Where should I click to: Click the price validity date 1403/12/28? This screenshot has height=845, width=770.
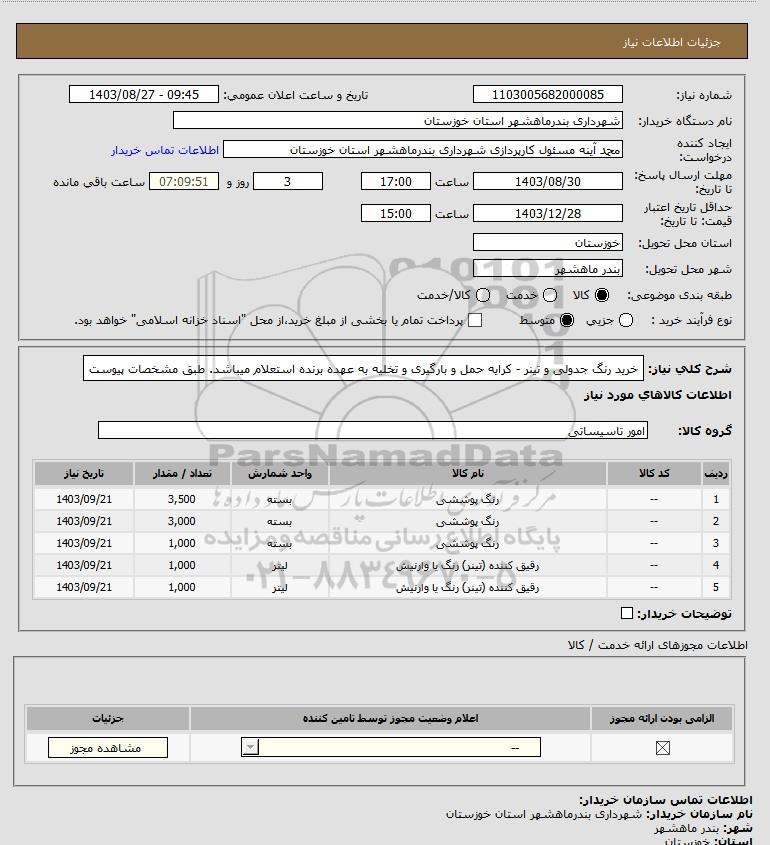[547, 213]
